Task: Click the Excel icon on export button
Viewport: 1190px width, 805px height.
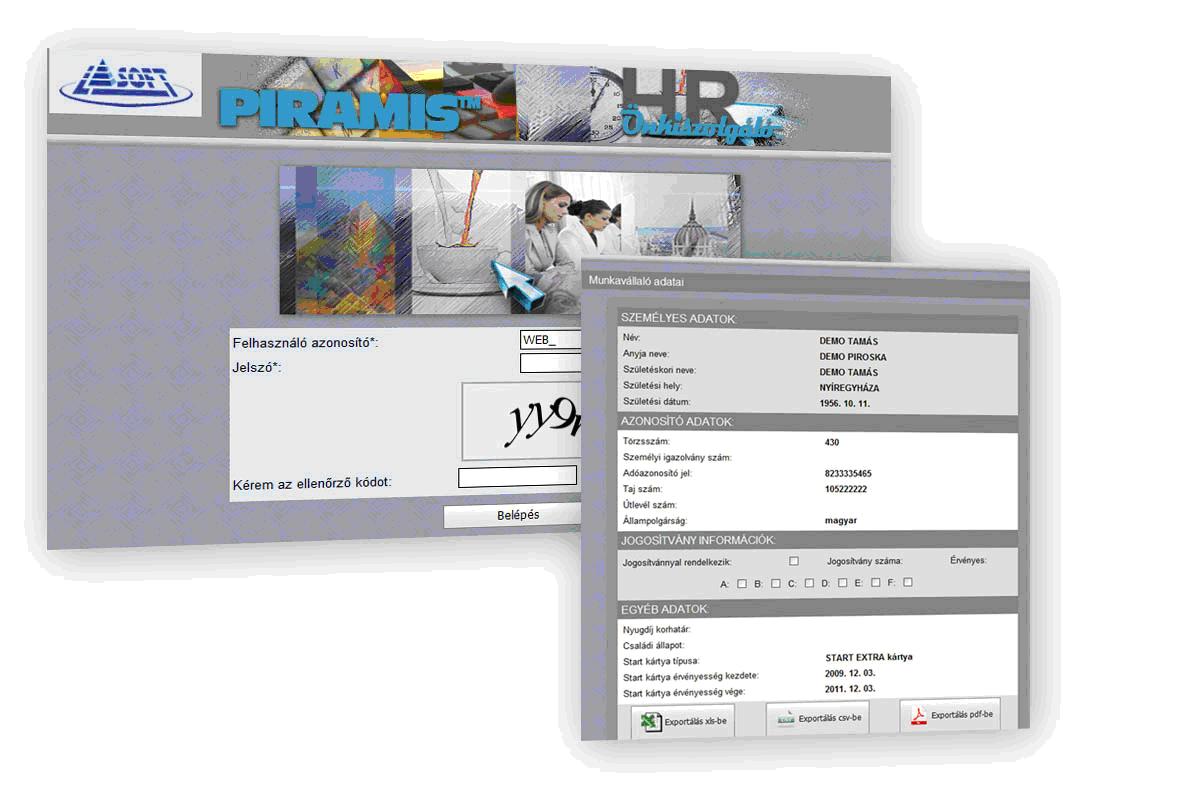Action: [x=650, y=722]
